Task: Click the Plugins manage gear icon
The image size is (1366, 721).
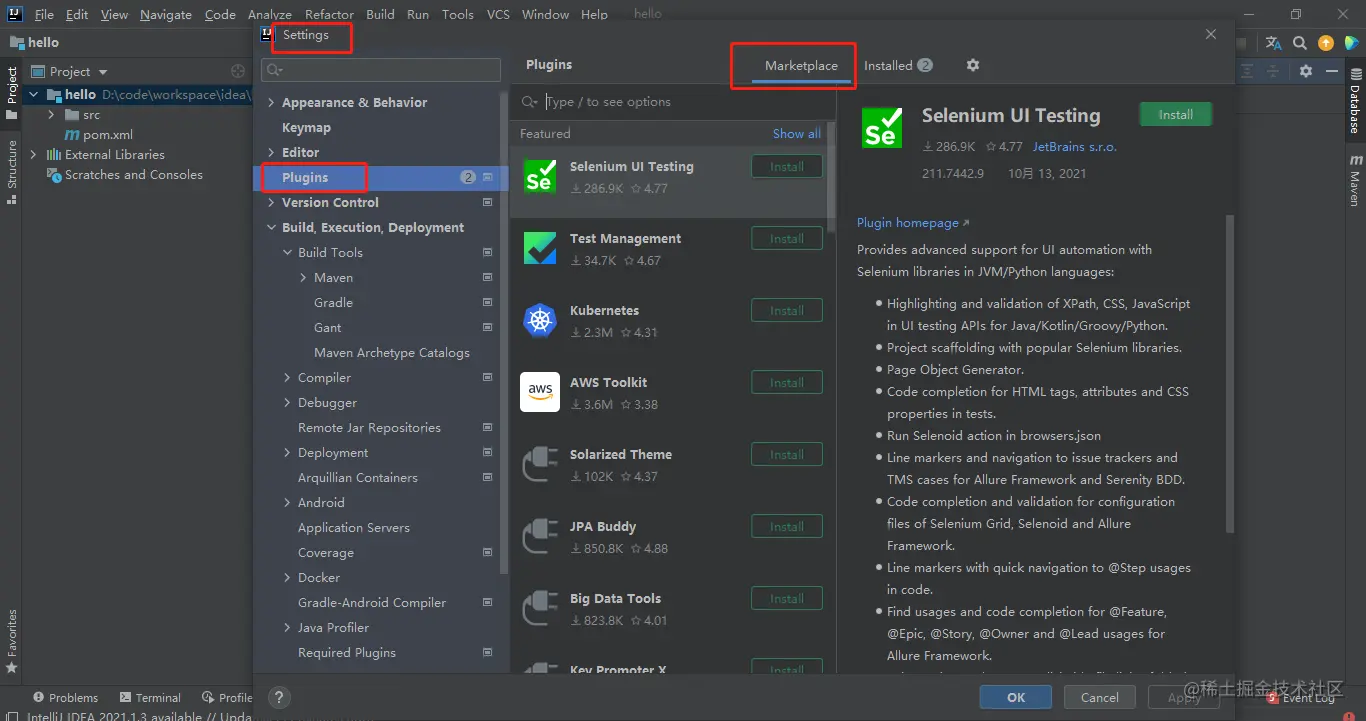Action: pyautogui.click(x=973, y=65)
